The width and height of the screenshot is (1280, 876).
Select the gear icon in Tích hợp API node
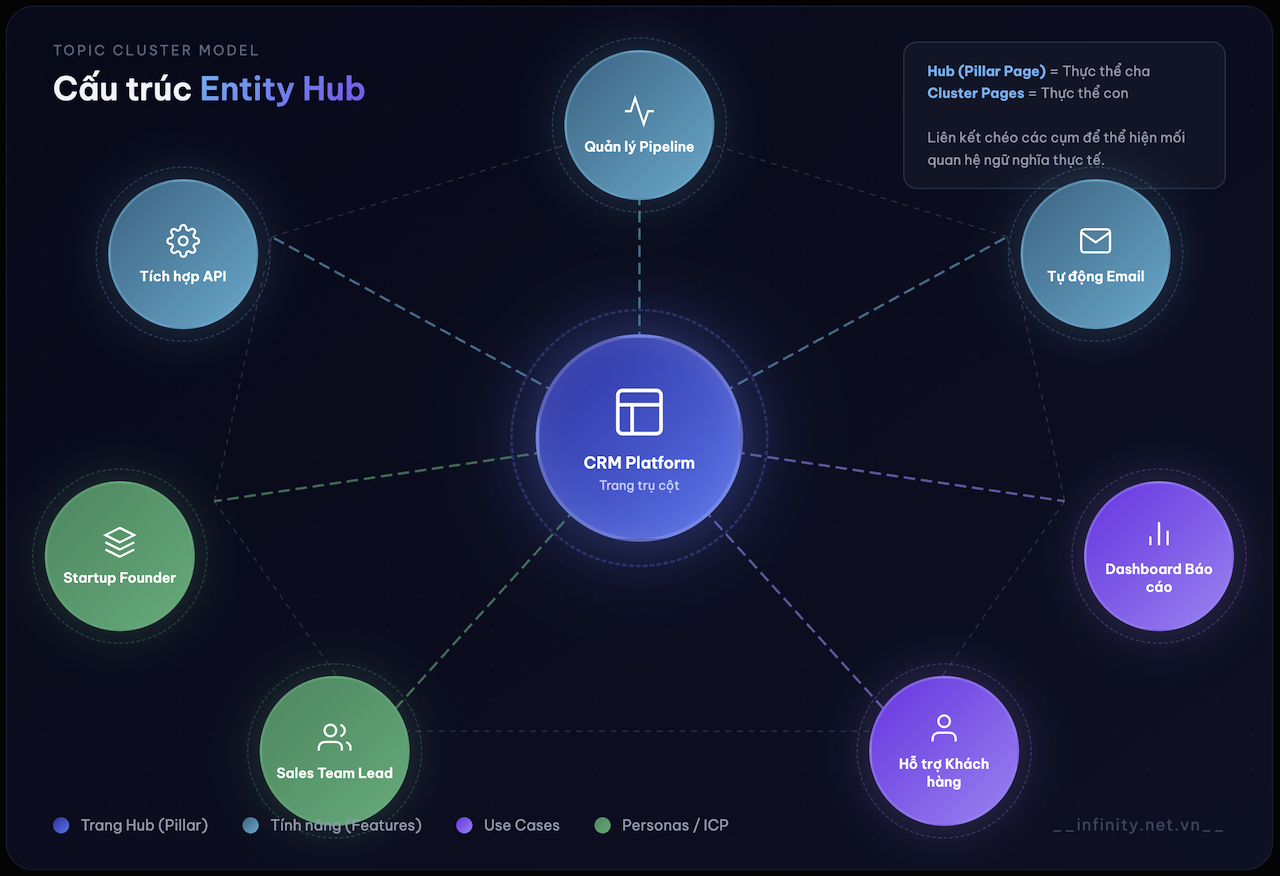(x=183, y=241)
